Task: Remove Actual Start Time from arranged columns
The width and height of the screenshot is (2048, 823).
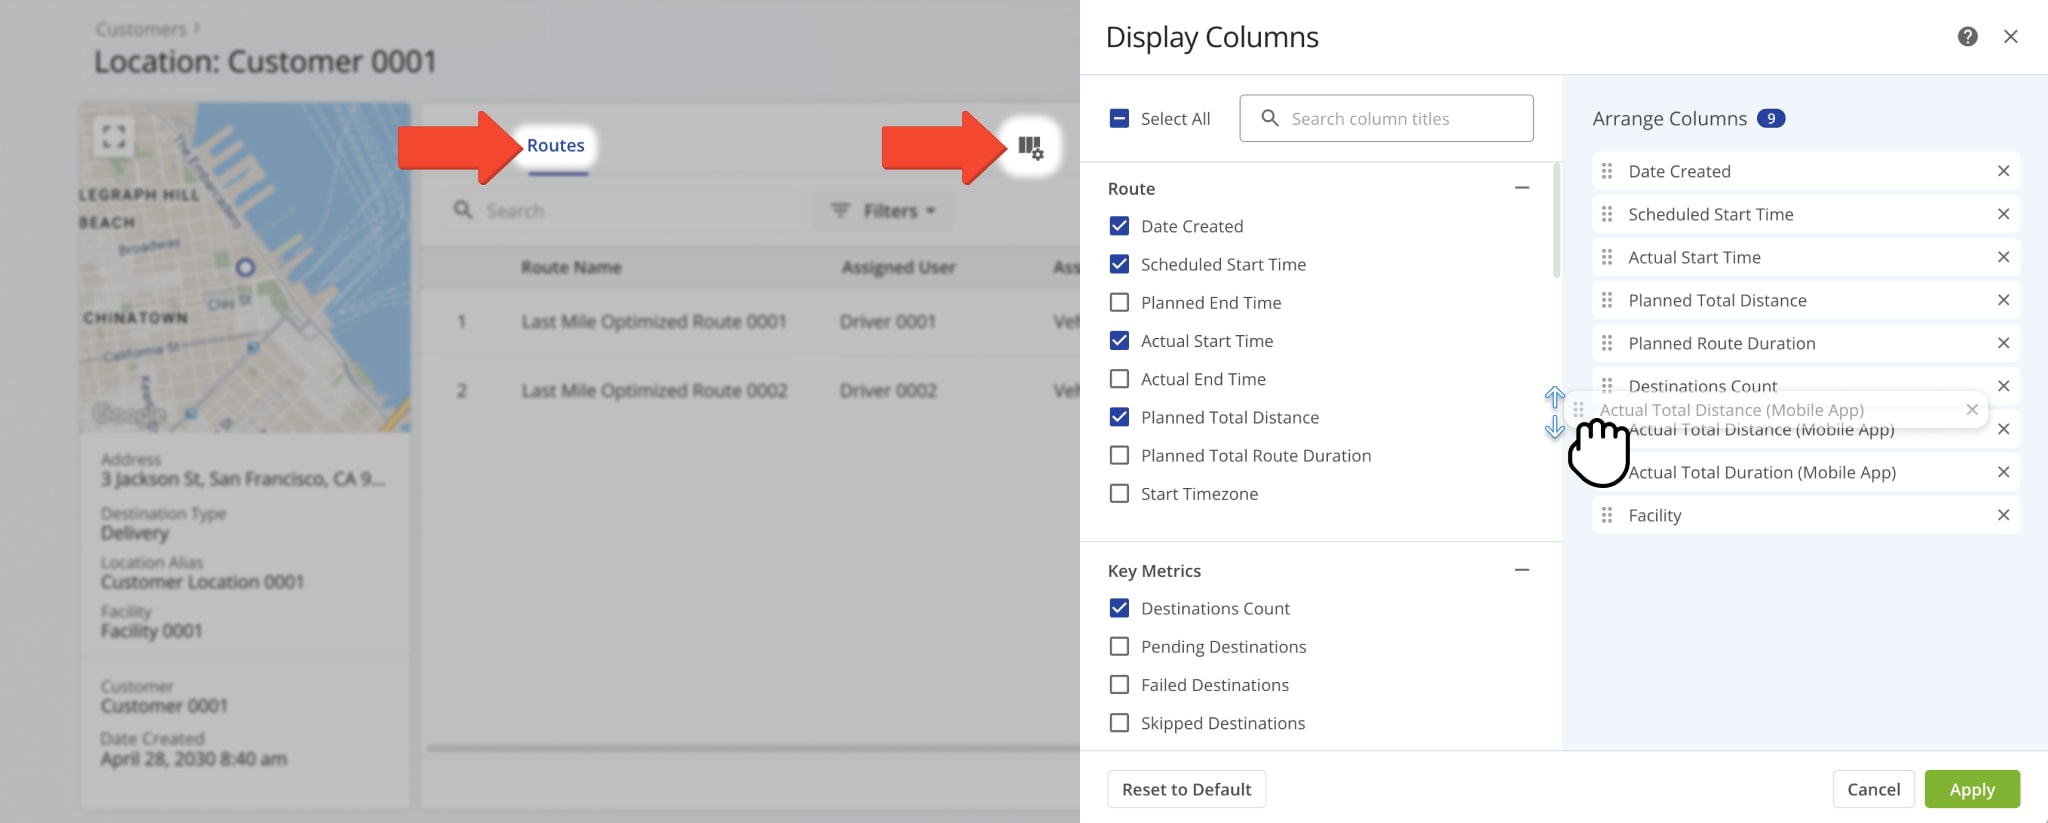Action: tap(2003, 257)
